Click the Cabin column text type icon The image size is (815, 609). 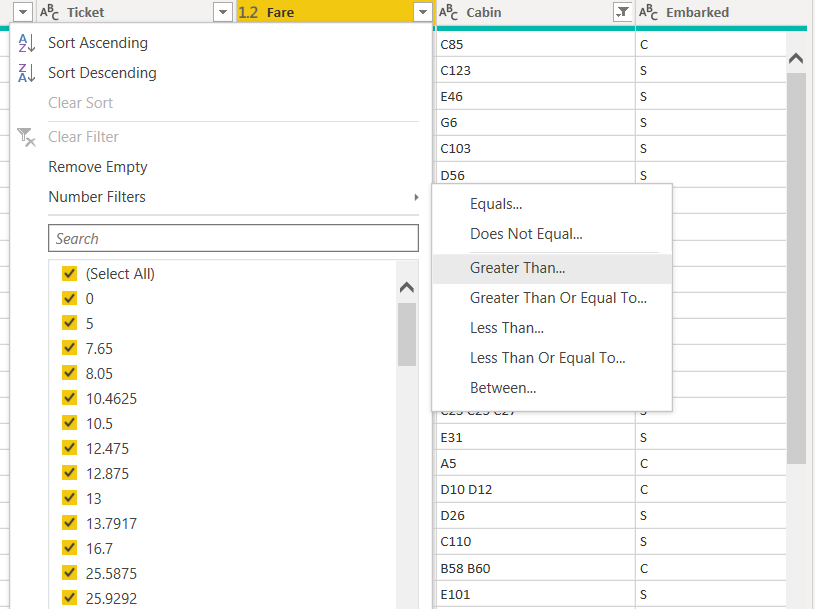[x=449, y=12]
